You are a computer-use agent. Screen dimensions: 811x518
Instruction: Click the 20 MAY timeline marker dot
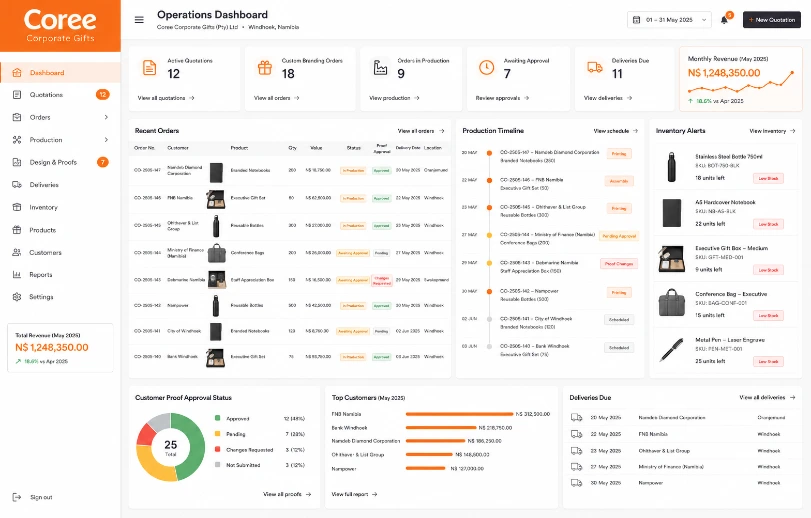(x=489, y=153)
